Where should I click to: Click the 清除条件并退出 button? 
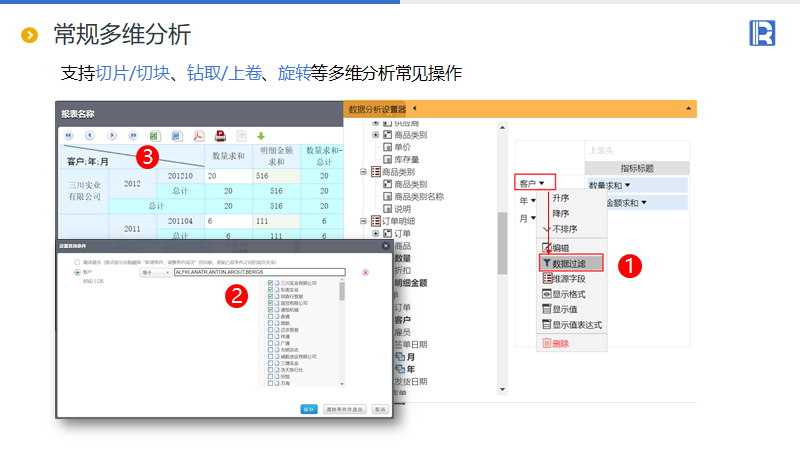[344, 409]
